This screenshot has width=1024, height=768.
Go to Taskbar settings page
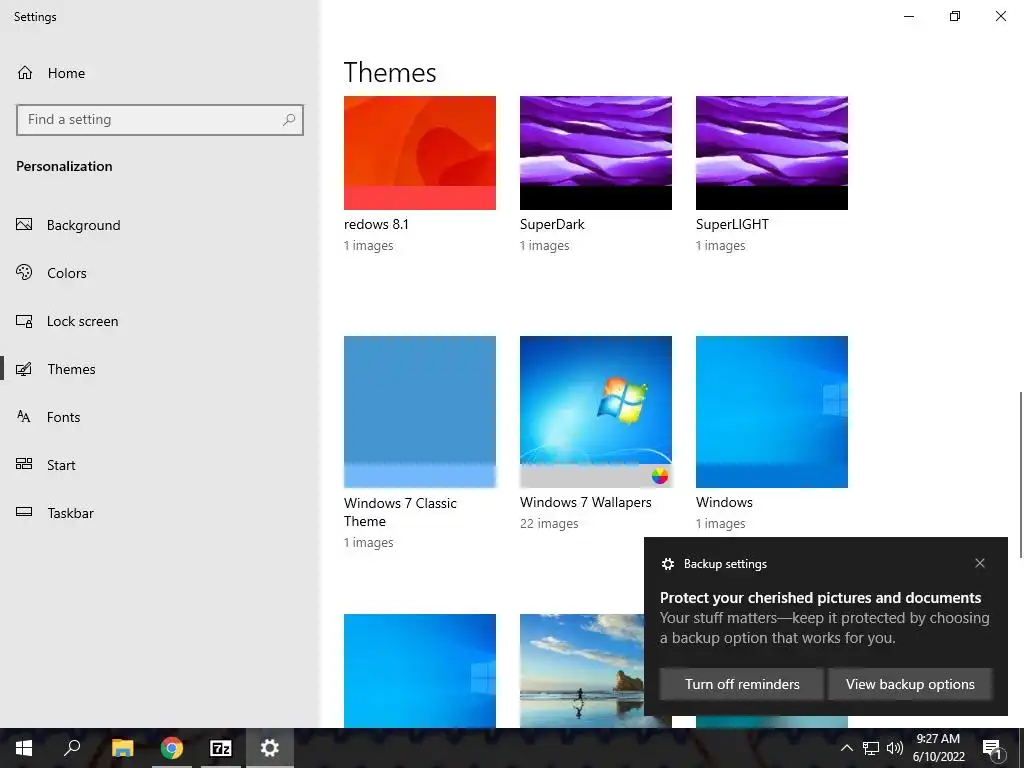tap(71, 513)
